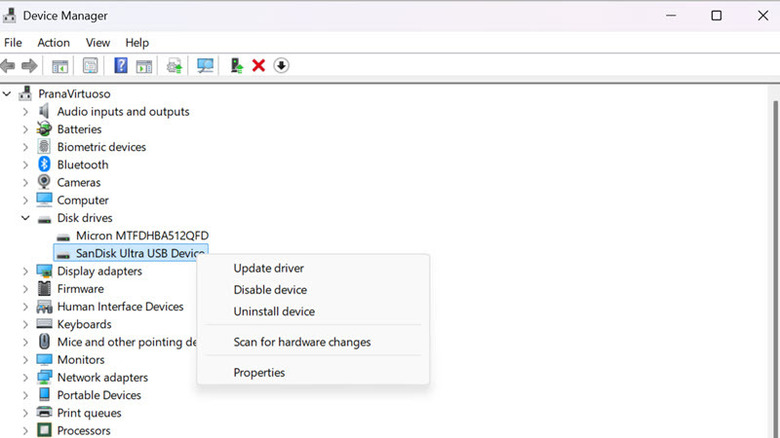Open the View menu
The image size is (780, 438).
click(98, 43)
